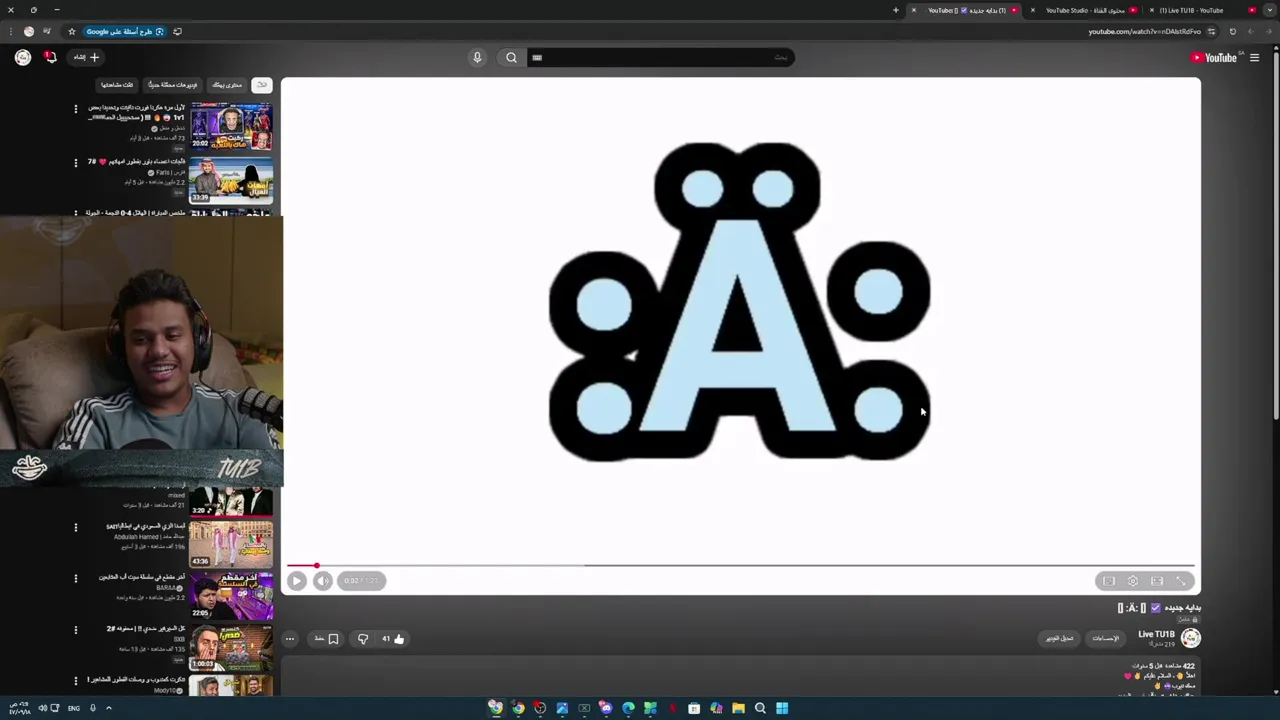Switch the ENG input language indicator
The image size is (1280, 720).
click(x=74, y=708)
